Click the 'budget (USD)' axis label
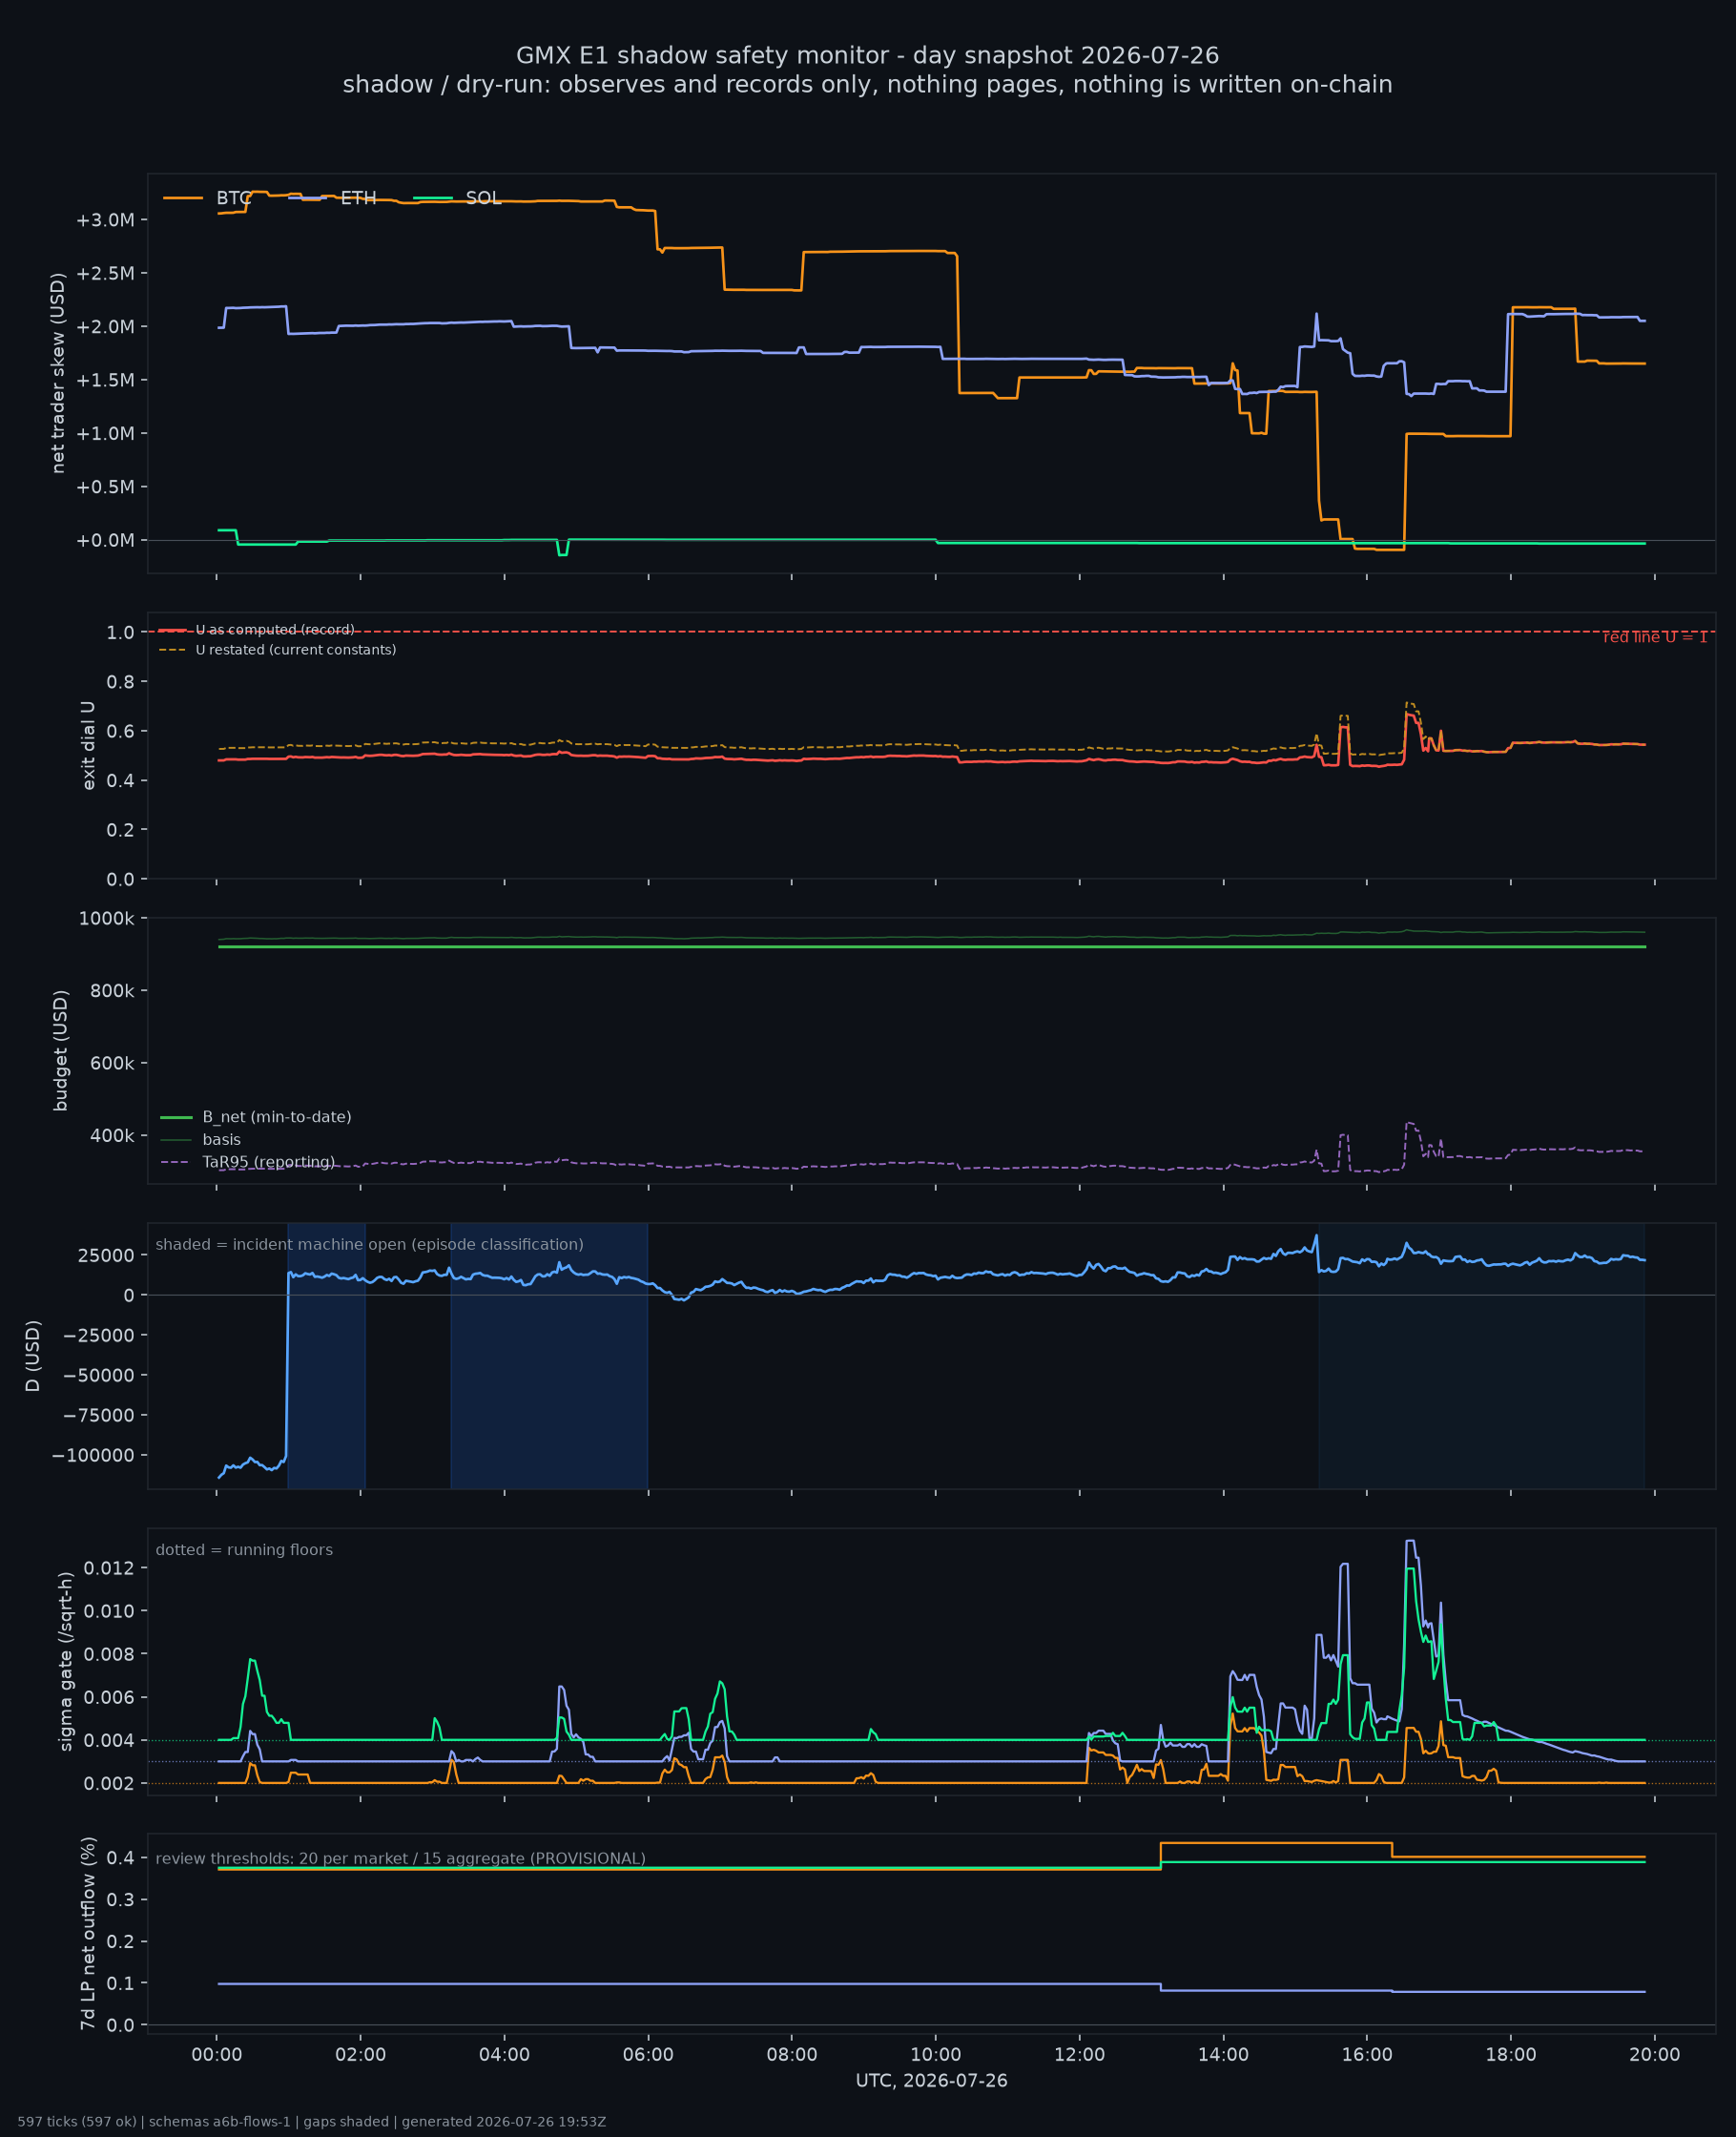This screenshot has height=2137, width=1736. pyautogui.click(x=61, y=1050)
